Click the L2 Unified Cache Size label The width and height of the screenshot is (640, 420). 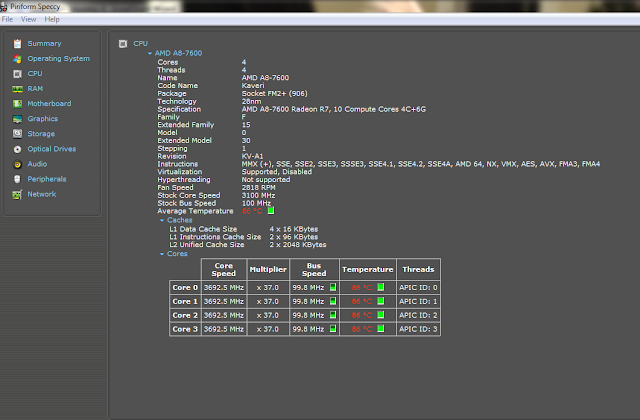(207, 245)
